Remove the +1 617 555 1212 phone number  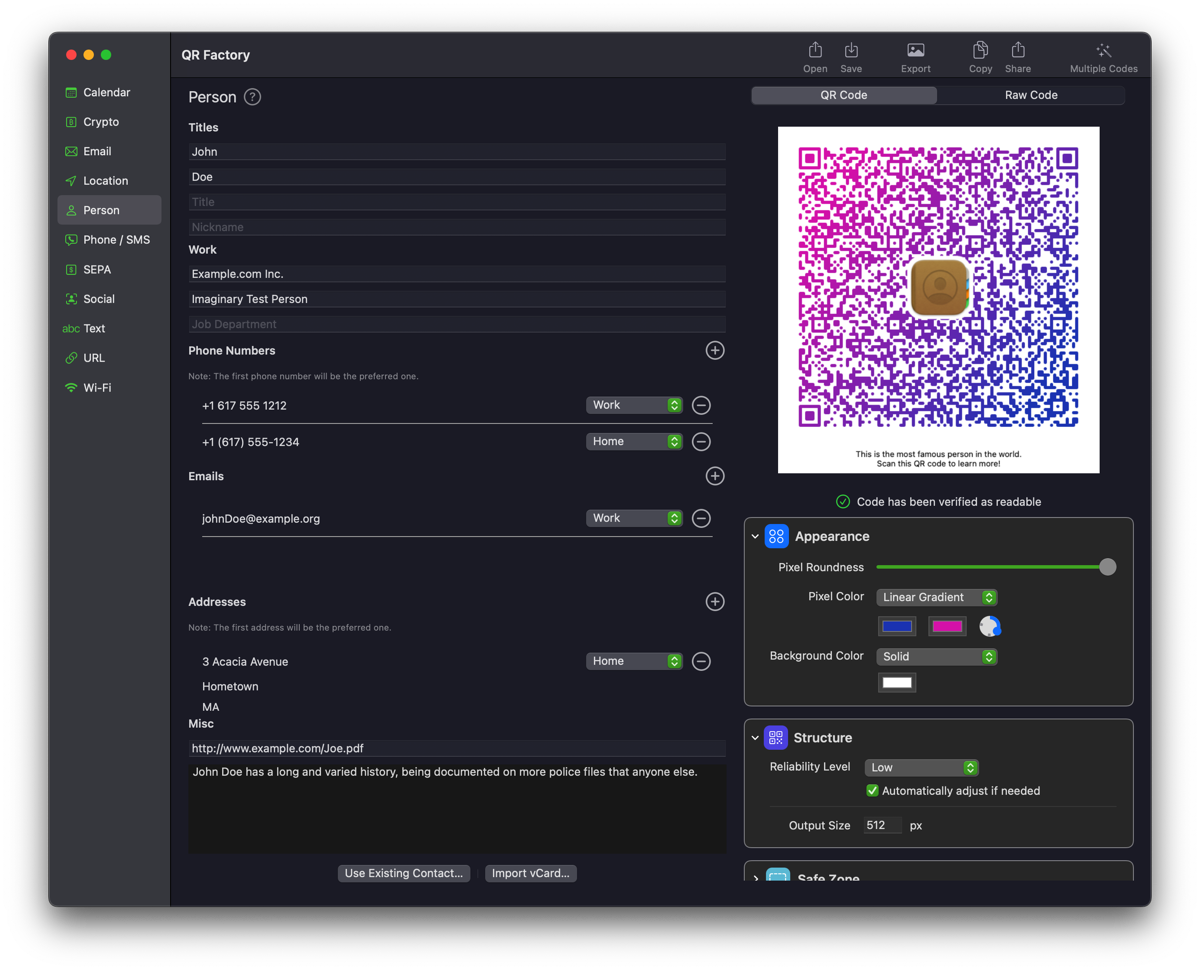coord(701,405)
